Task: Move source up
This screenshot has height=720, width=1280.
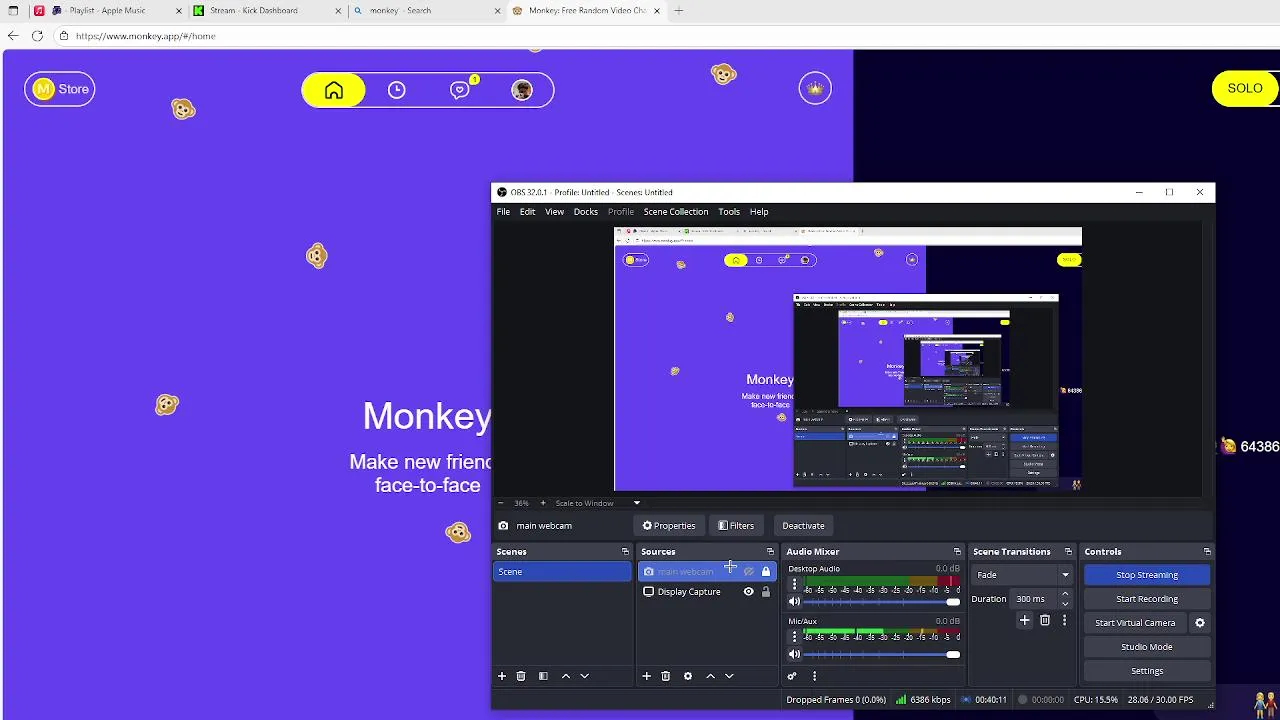Action: (711, 677)
